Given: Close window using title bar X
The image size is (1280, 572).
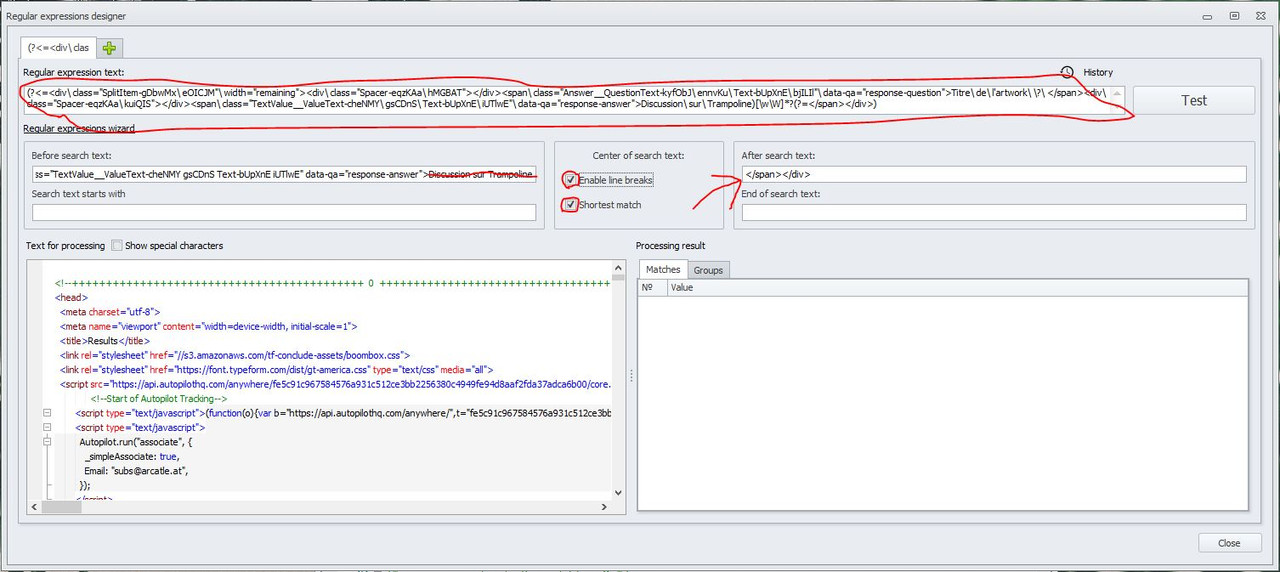Looking at the screenshot, I should click(1259, 16).
